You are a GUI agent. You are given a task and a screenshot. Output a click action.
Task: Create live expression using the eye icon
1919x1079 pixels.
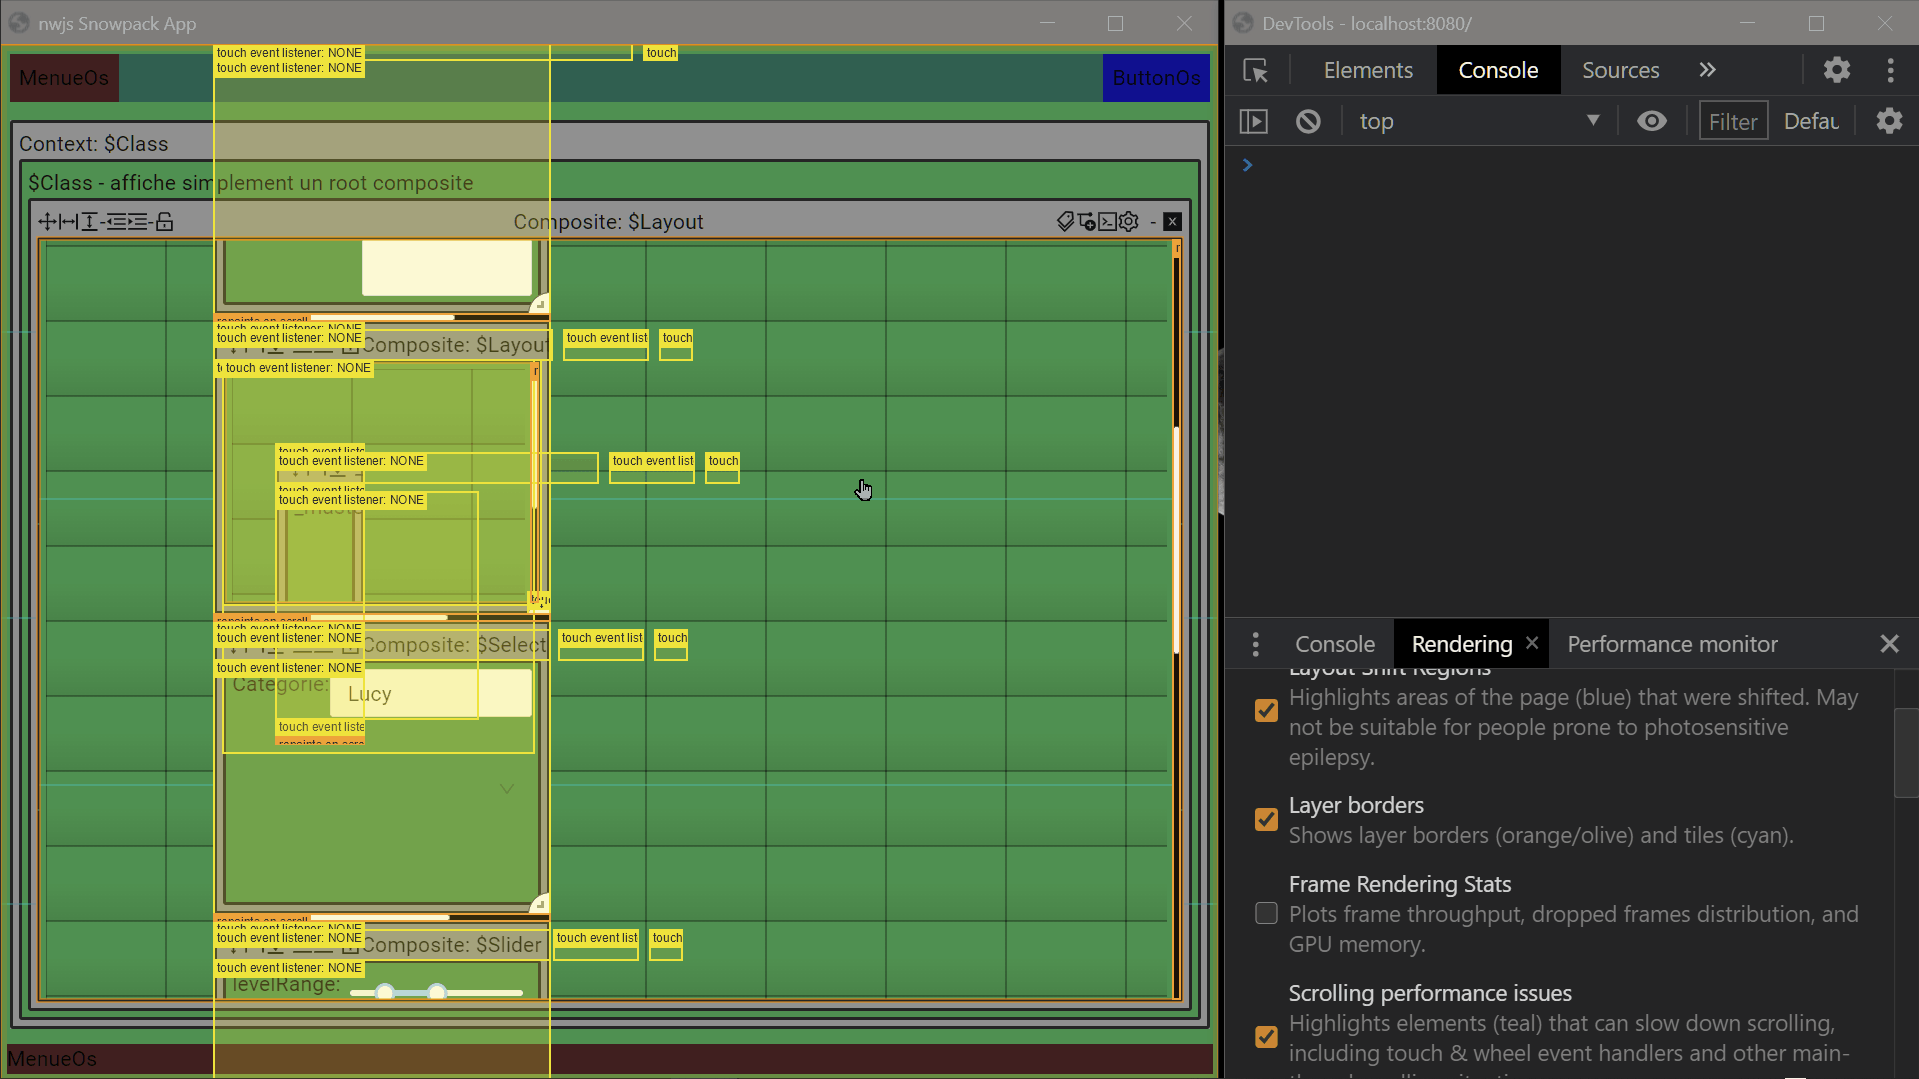point(1652,122)
